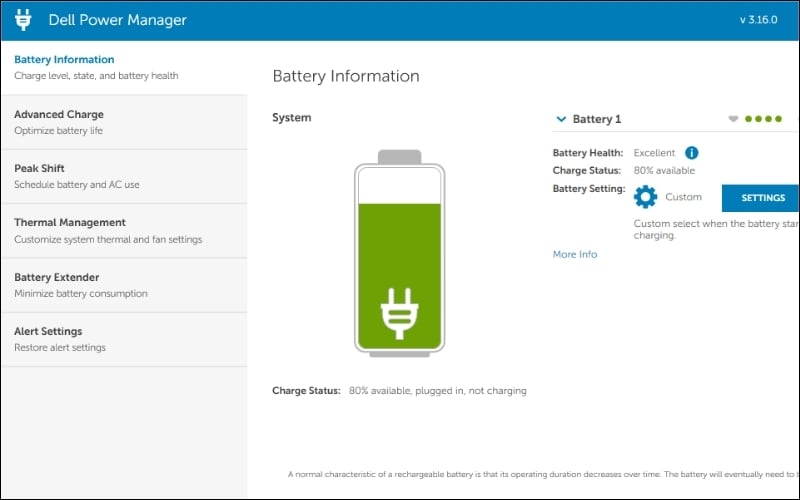Click the Battery Setting: label
The image size is (800, 500).
point(589,189)
